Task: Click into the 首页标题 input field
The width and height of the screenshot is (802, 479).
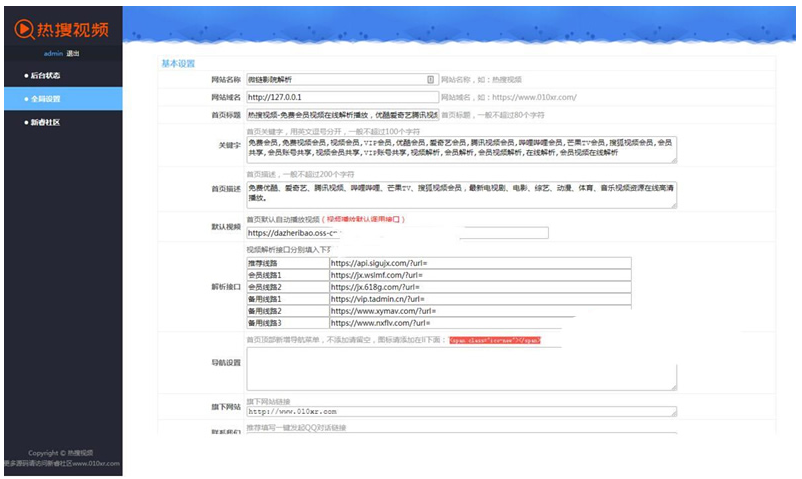Action: (x=341, y=115)
